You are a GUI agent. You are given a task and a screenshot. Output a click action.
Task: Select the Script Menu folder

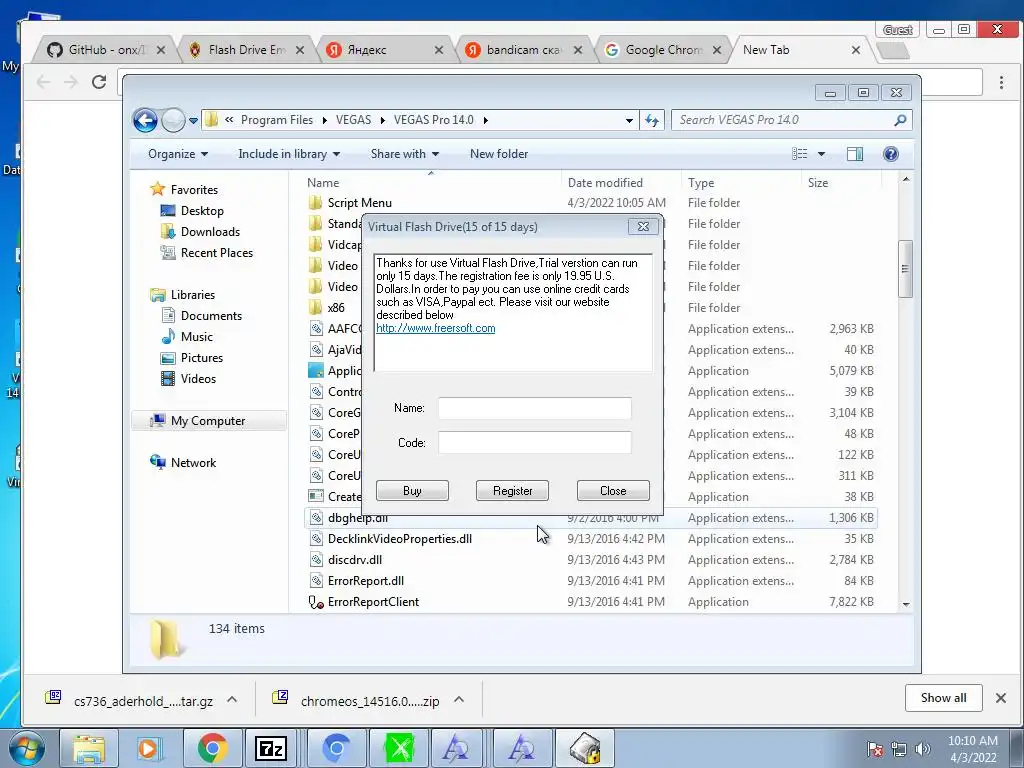[359, 203]
